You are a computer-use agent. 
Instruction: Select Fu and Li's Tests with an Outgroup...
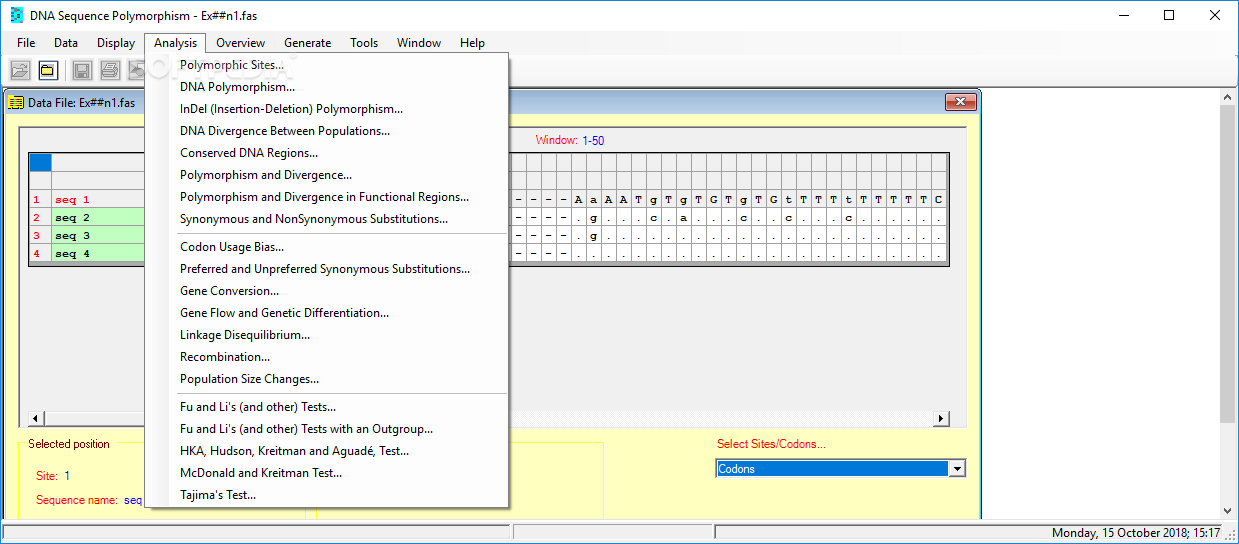click(x=327, y=429)
